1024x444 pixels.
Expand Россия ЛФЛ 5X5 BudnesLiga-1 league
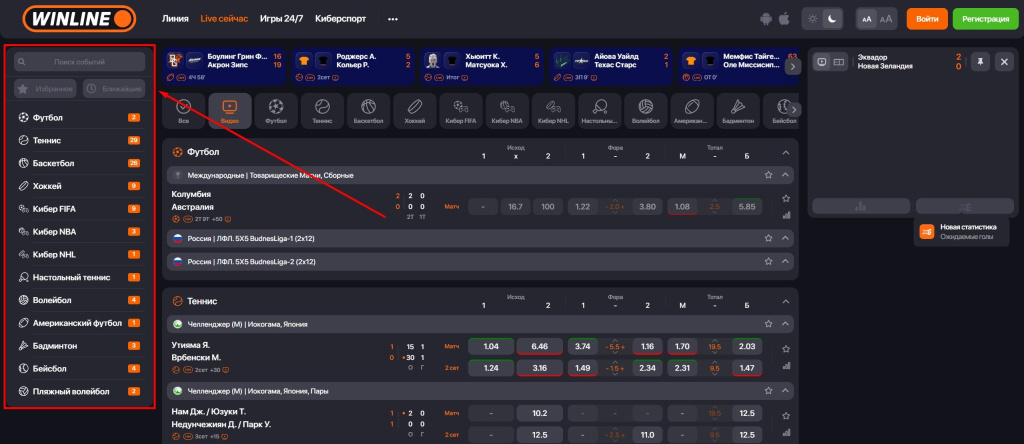pyautogui.click(x=785, y=239)
